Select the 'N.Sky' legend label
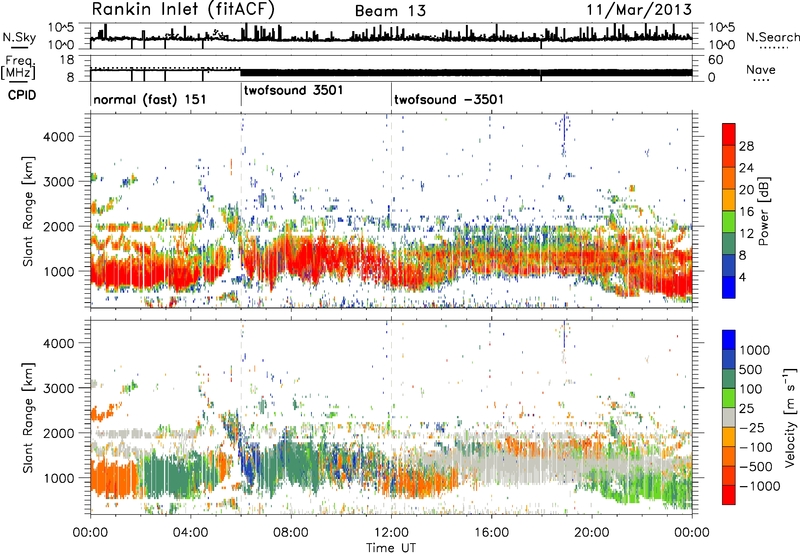800x554 pixels. [19, 37]
